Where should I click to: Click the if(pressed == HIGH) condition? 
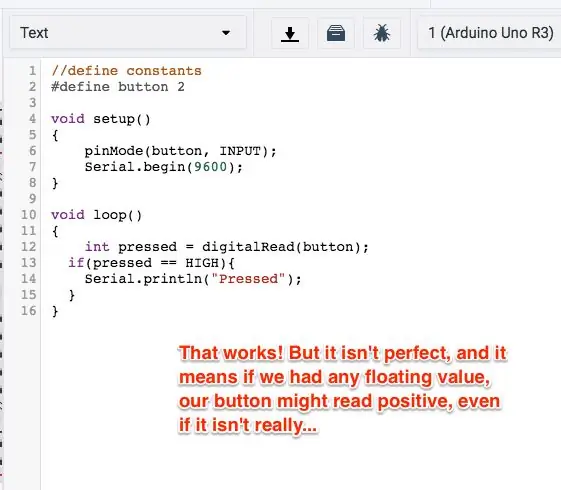pos(152,263)
